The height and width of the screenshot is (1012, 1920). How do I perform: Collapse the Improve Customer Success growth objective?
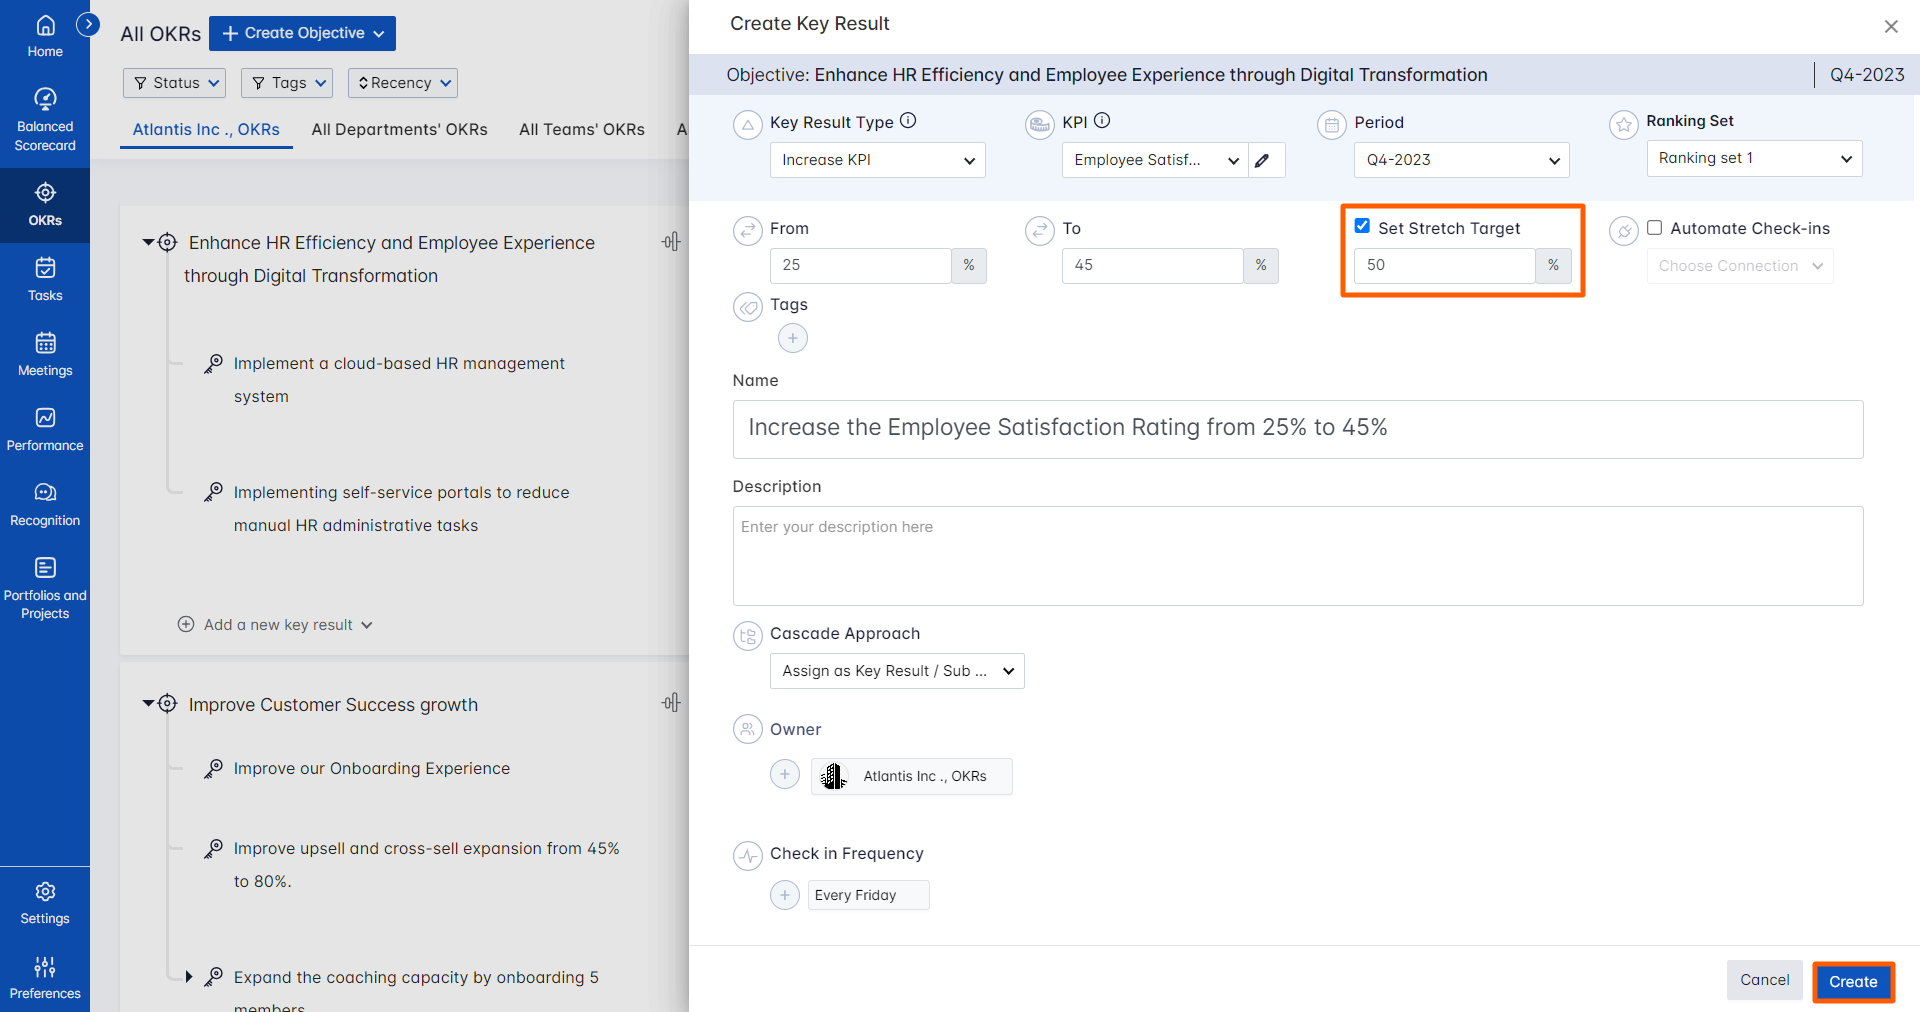[x=148, y=704]
